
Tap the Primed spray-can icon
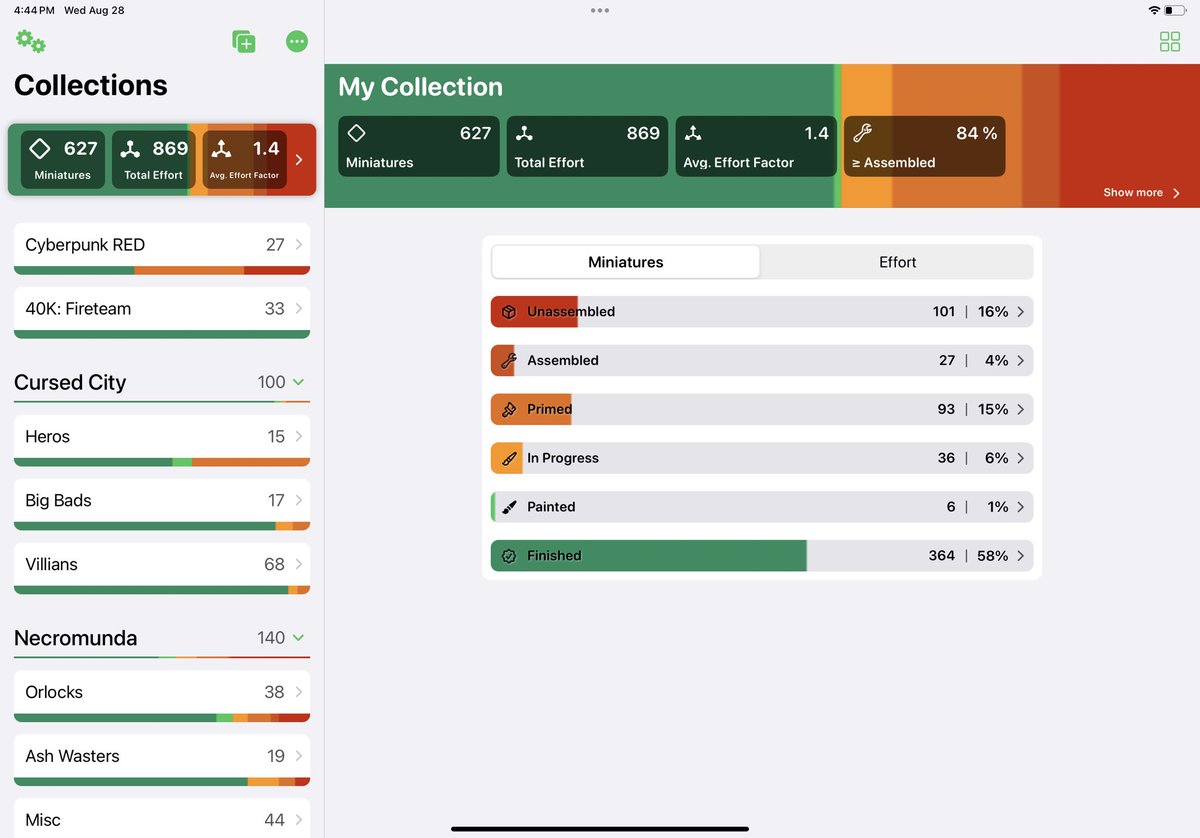coord(508,409)
